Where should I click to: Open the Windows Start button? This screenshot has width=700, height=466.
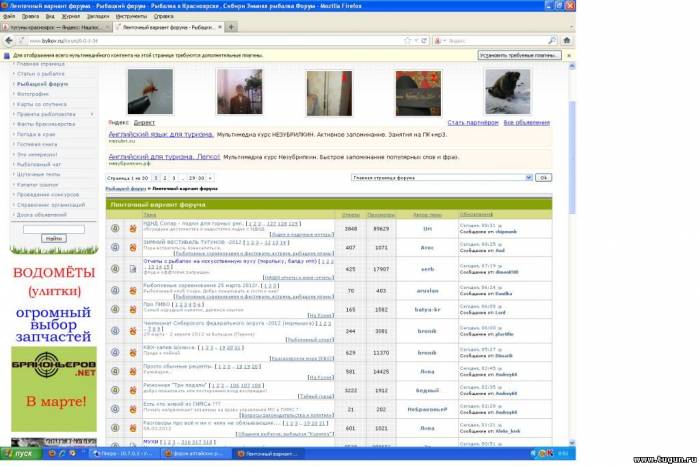point(21,454)
